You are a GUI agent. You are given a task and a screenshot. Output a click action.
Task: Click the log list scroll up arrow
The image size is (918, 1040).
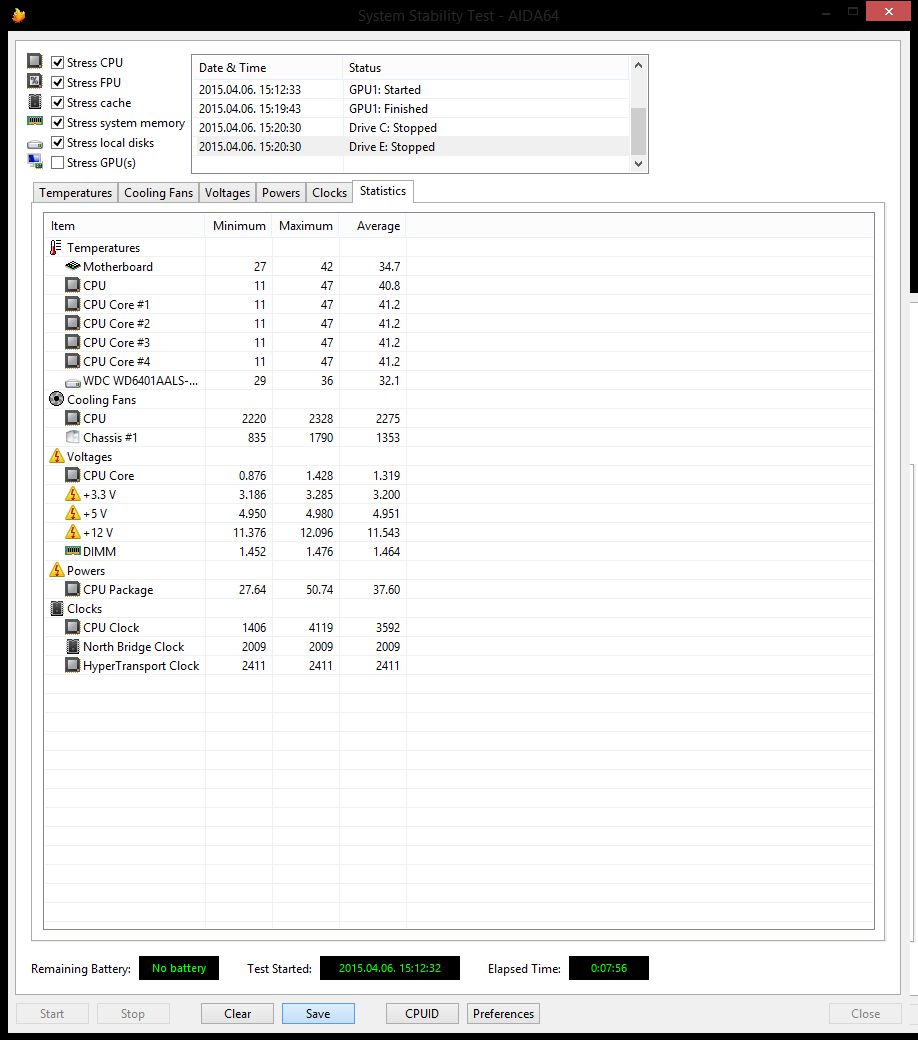point(638,65)
